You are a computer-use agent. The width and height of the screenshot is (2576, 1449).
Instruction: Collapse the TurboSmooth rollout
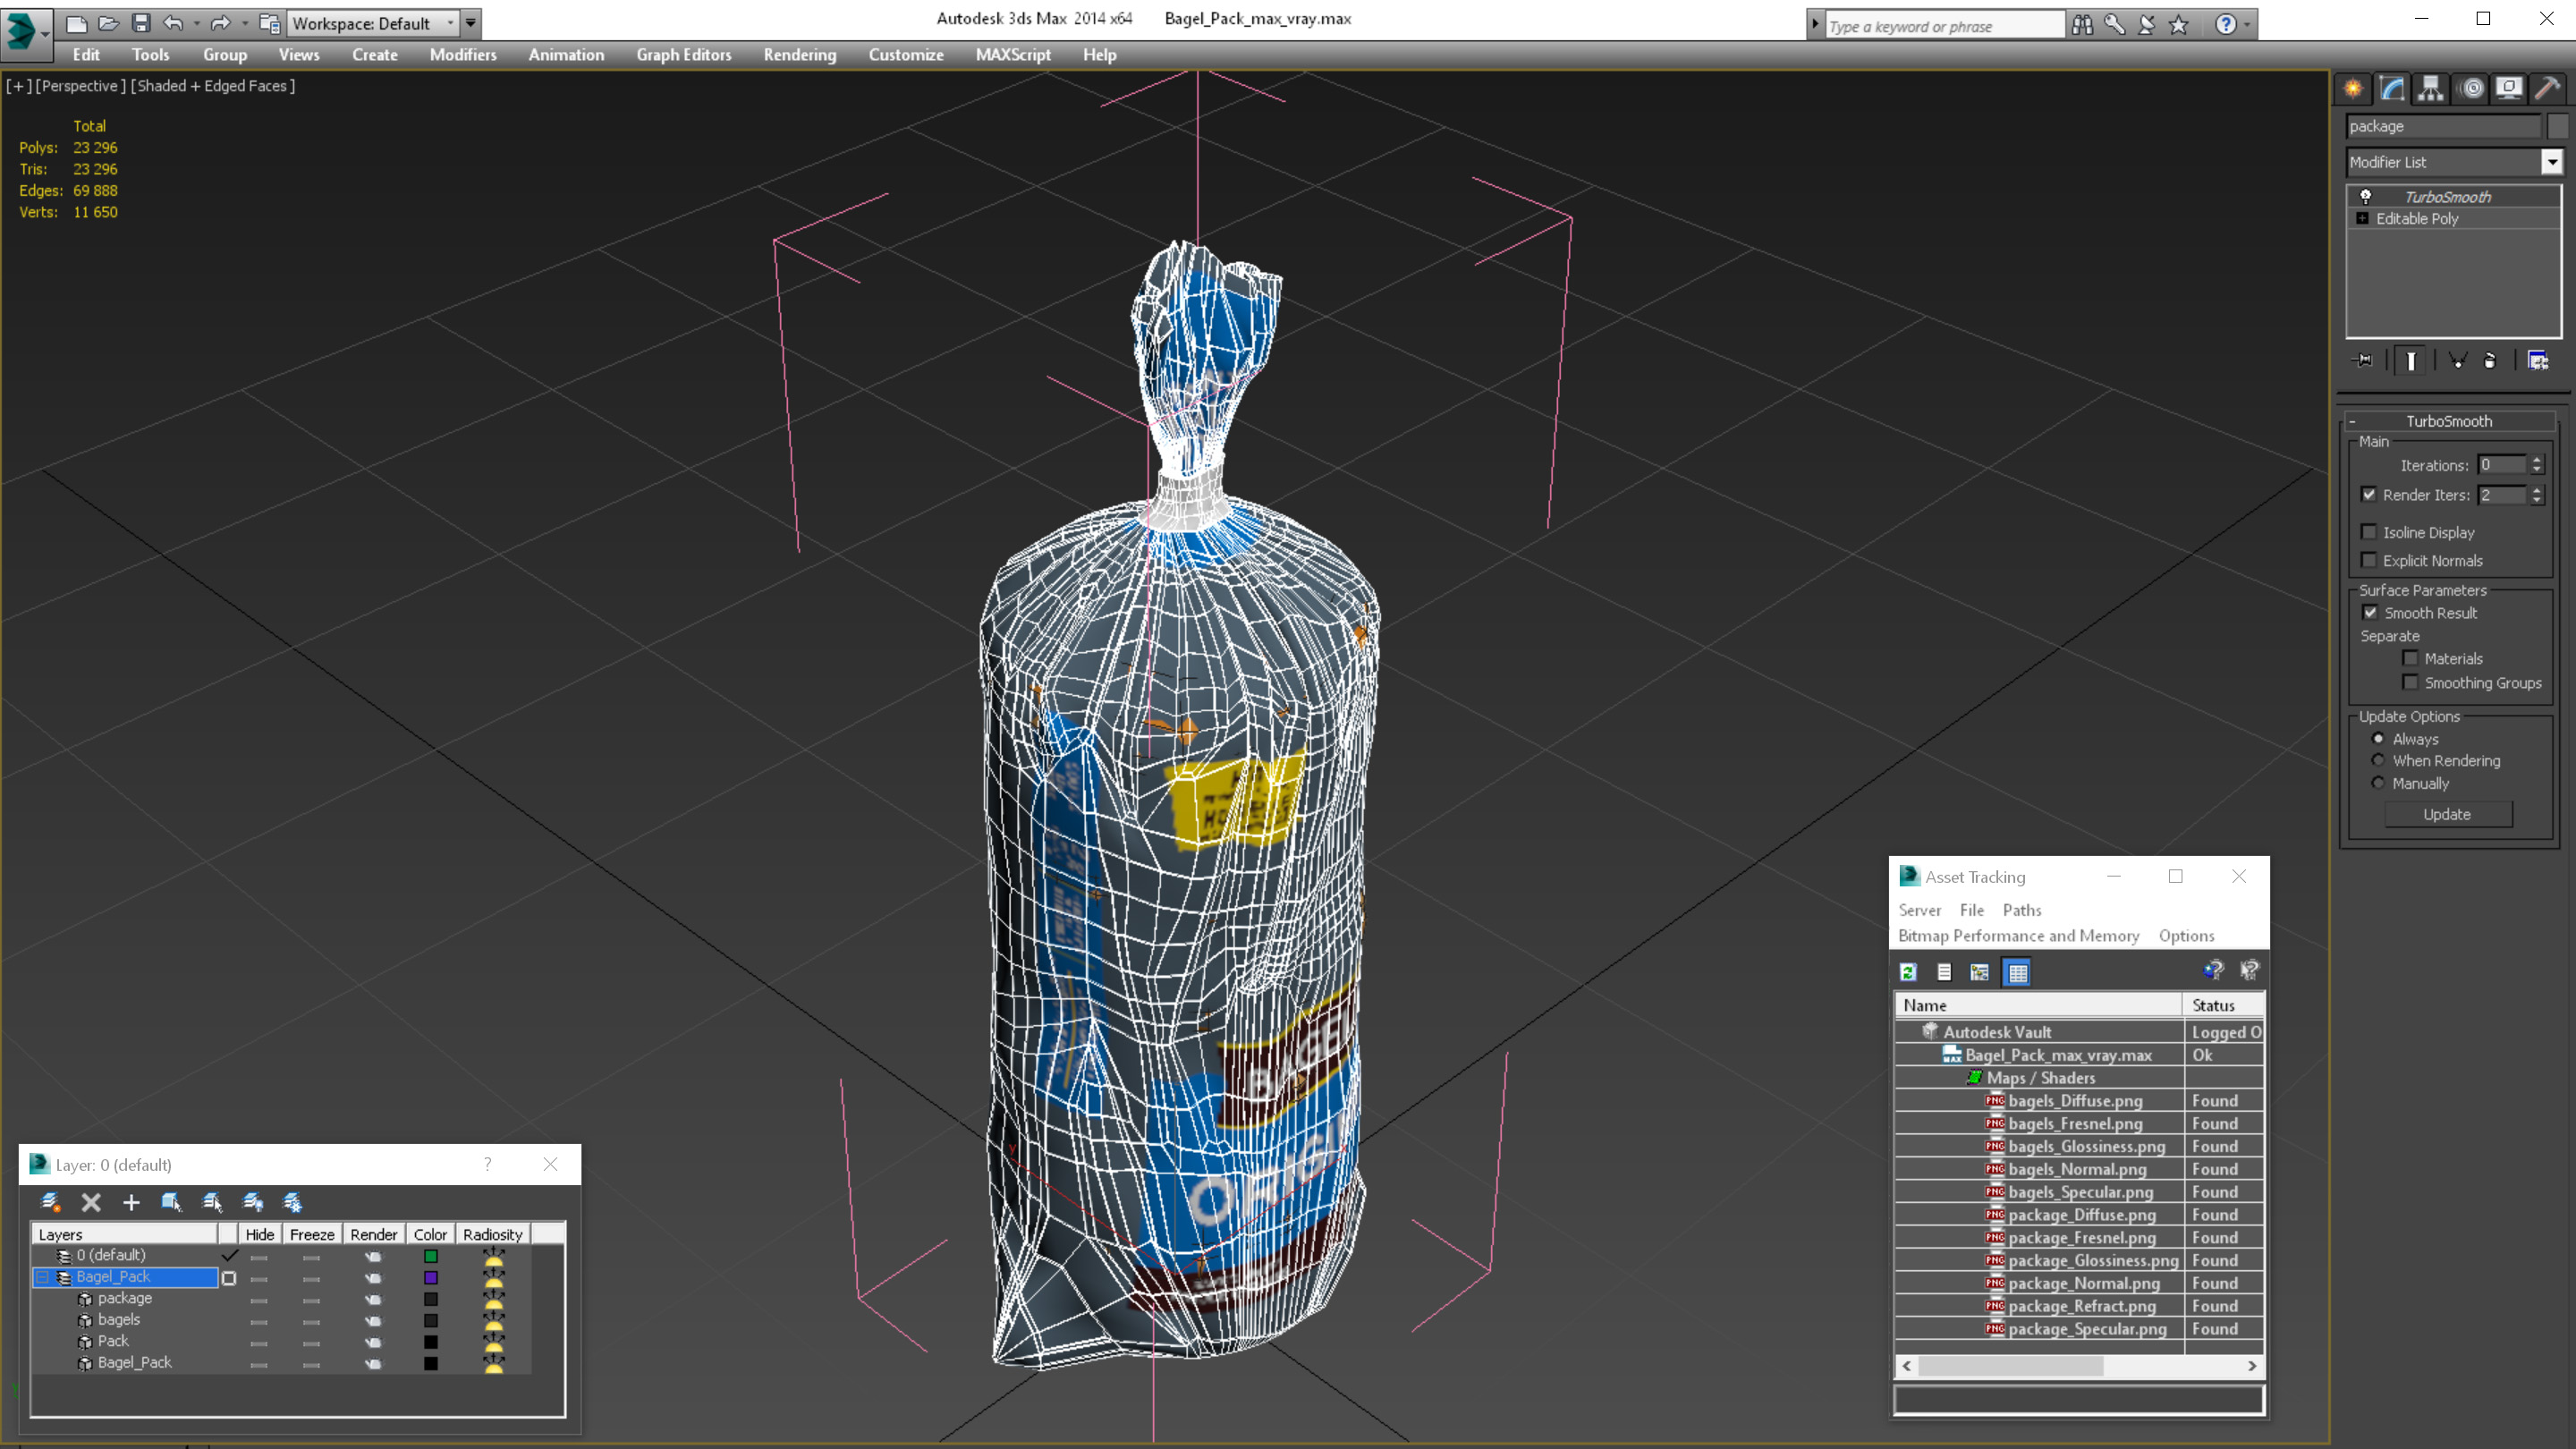click(x=2353, y=421)
